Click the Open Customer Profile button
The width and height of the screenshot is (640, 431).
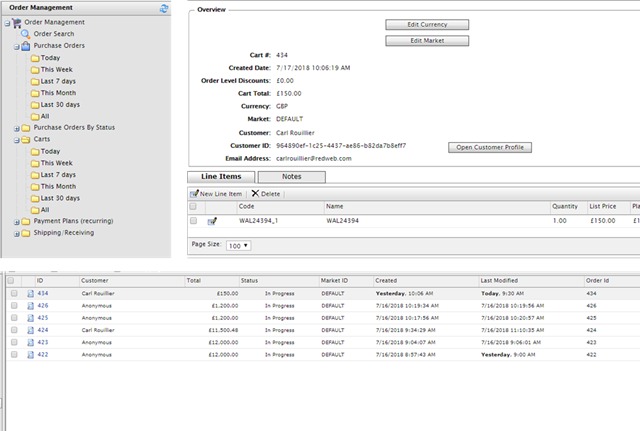click(489, 147)
